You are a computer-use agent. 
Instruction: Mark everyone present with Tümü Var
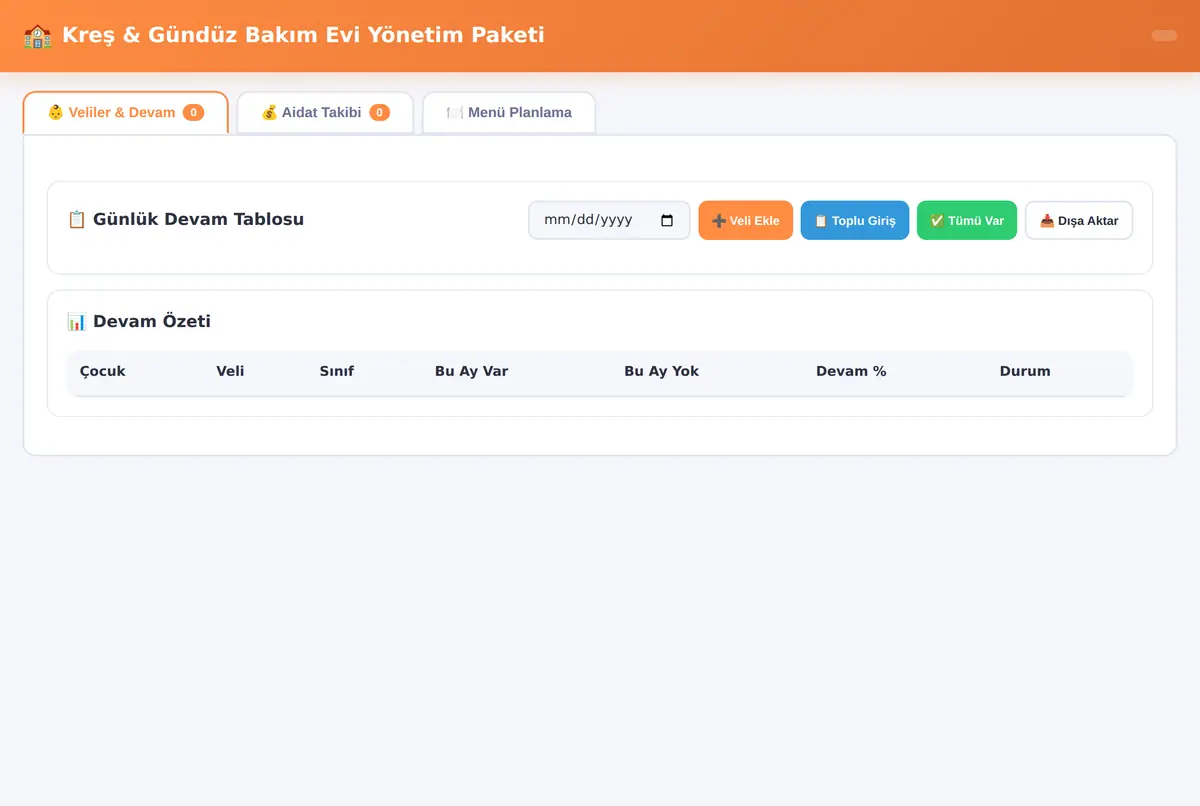click(x=967, y=220)
